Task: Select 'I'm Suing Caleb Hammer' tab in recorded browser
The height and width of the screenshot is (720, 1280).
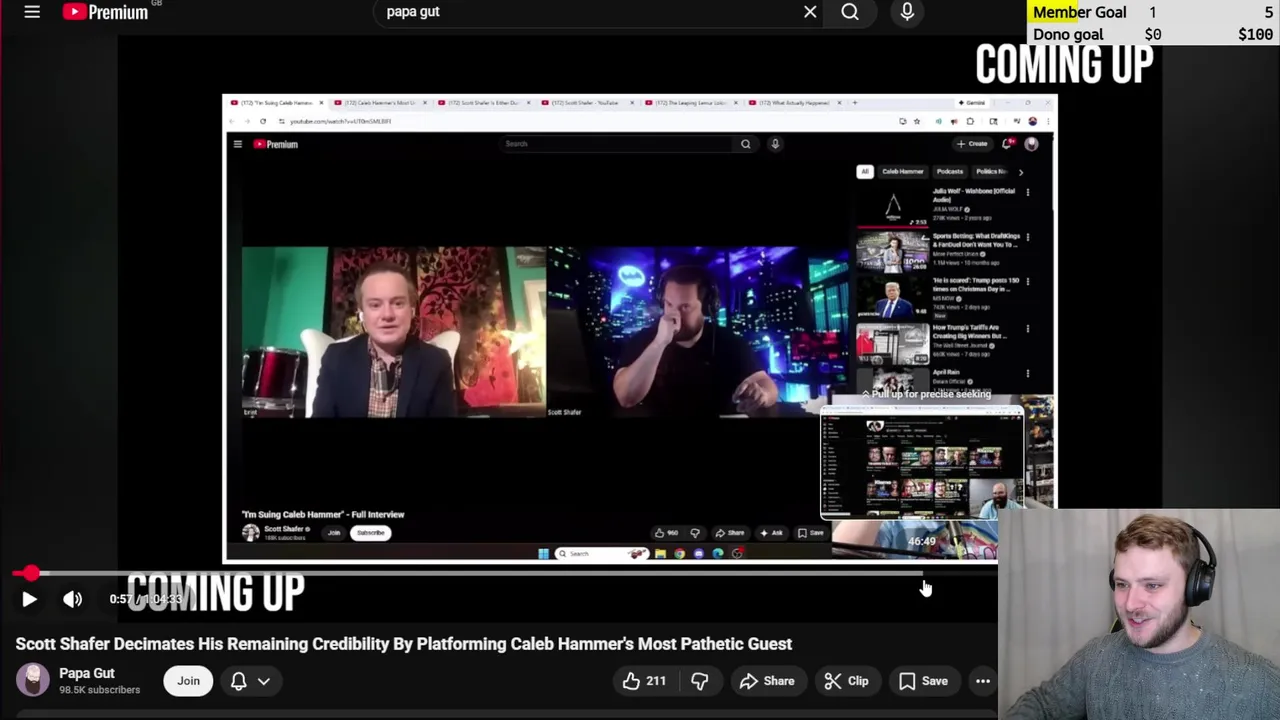Action: click(x=276, y=103)
